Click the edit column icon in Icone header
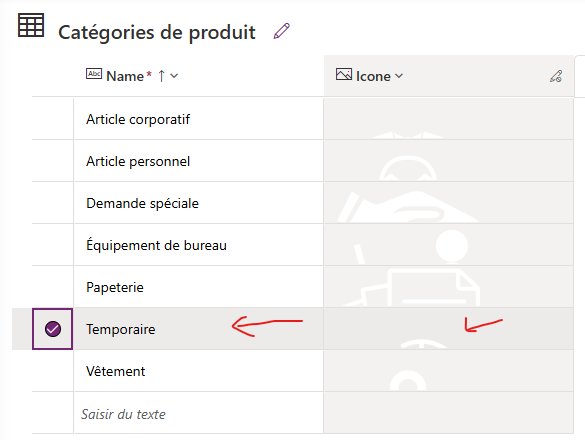The width and height of the screenshot is (585, 440). click(x=556, y=76)
